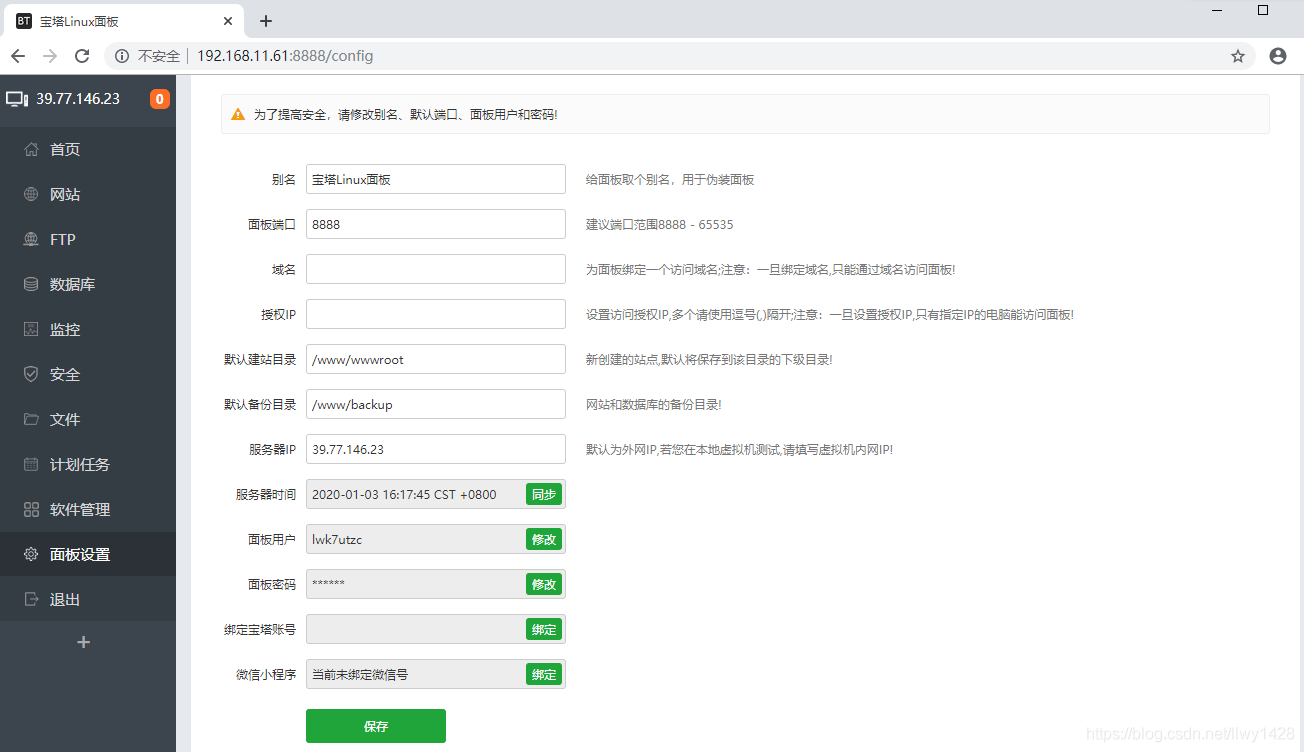Screen dimensions: 1304x752
Task: Click the orange 0 notification badge
Action: pyautogui.click(x=159, y=99)
